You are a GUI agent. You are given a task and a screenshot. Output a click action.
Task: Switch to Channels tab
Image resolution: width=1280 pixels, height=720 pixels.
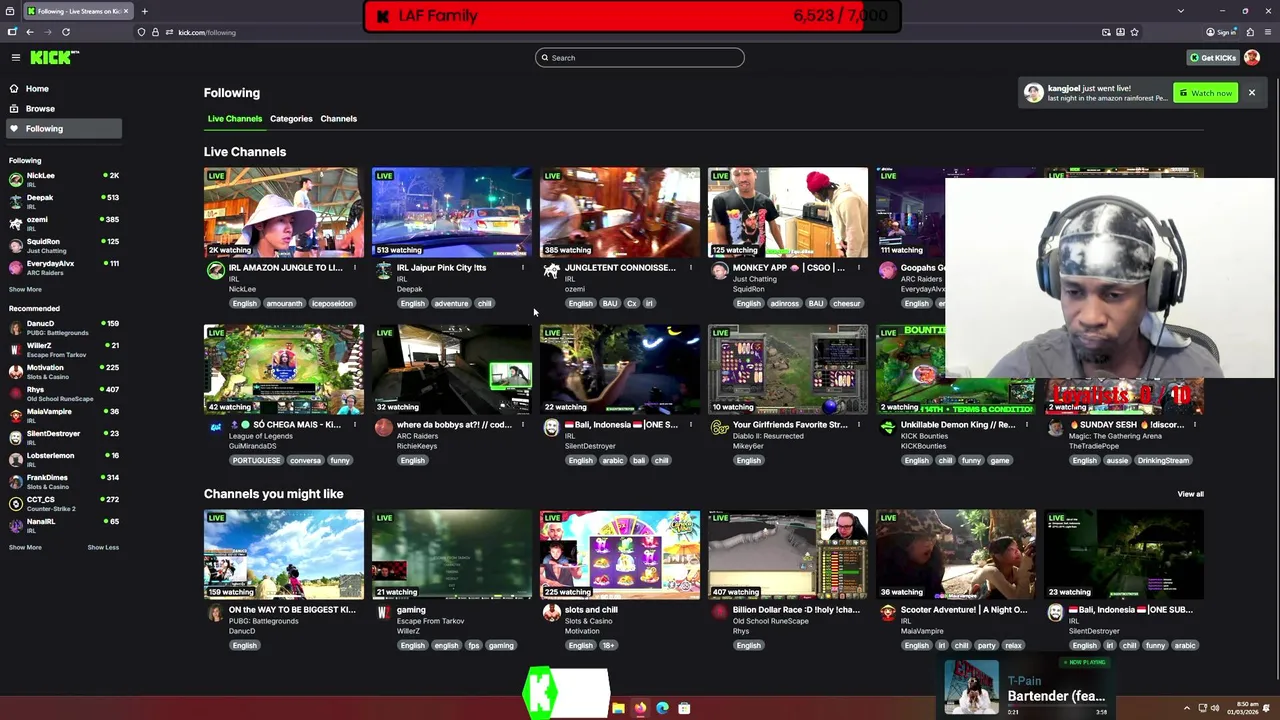point(338,119)
